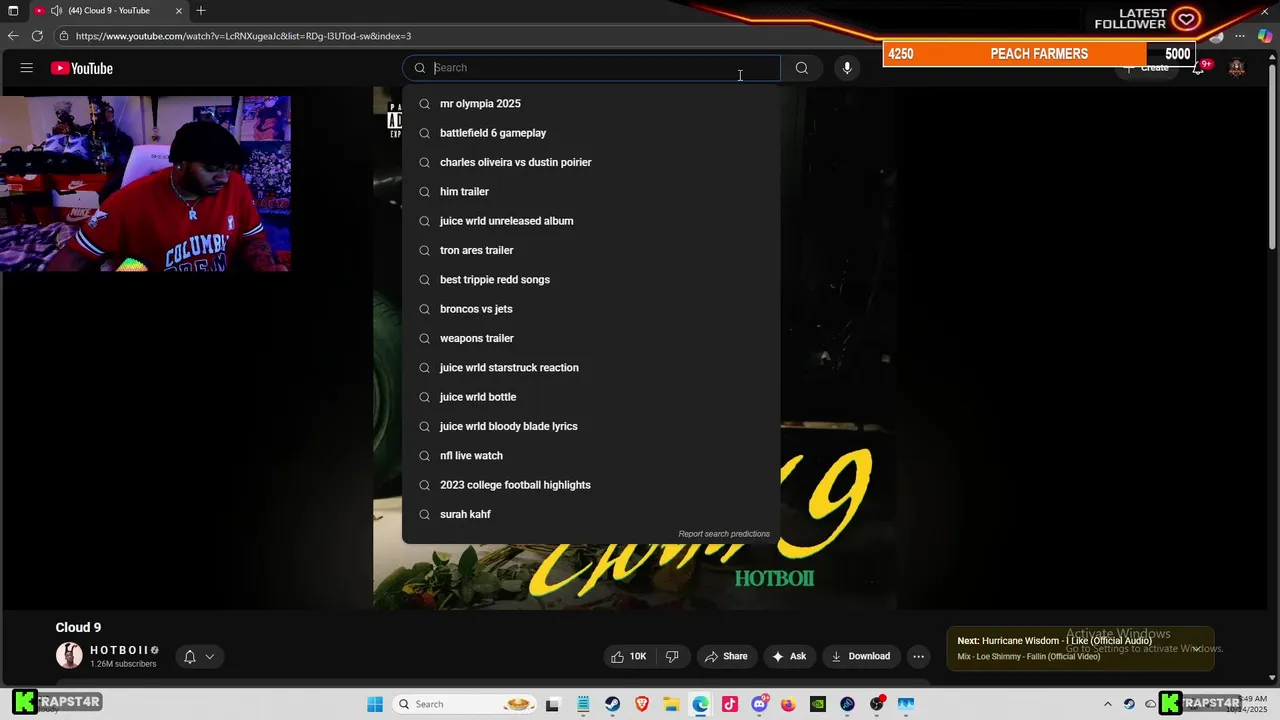Open NVIDIA app from taskbar
This screenshot has width=1280, height=720.
coord(818,704)
